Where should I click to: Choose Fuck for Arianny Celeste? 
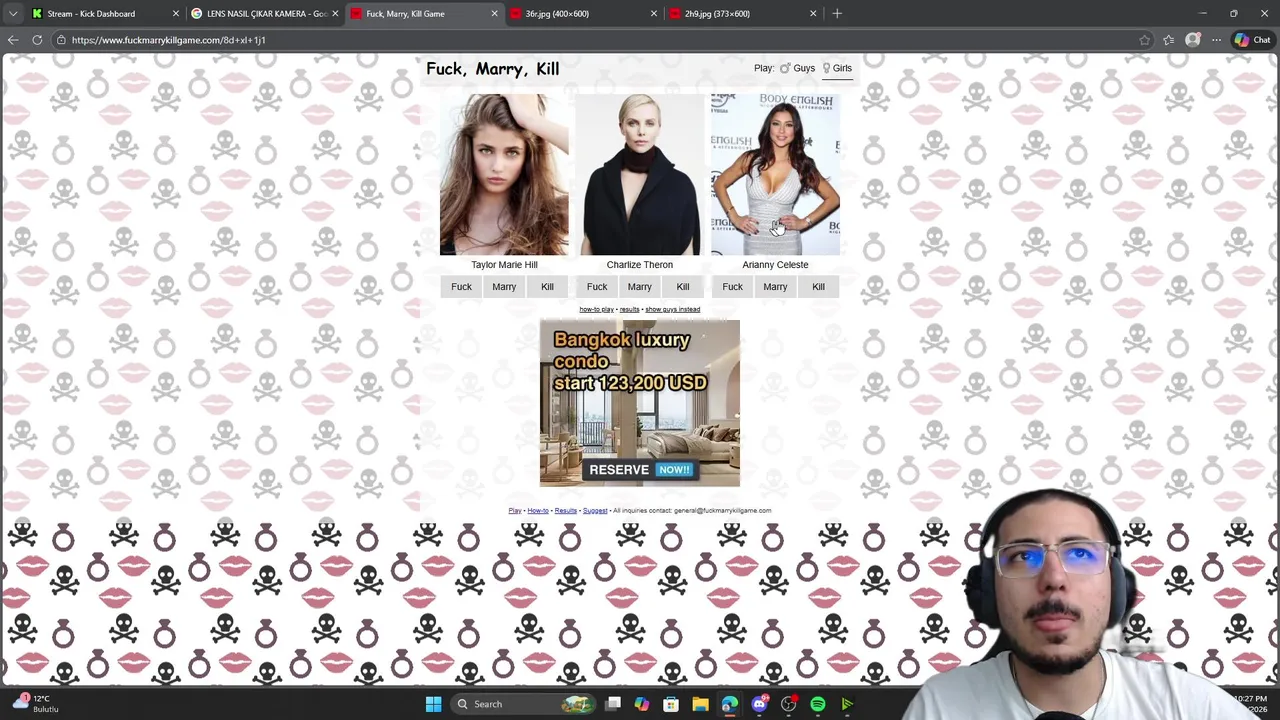732,287
